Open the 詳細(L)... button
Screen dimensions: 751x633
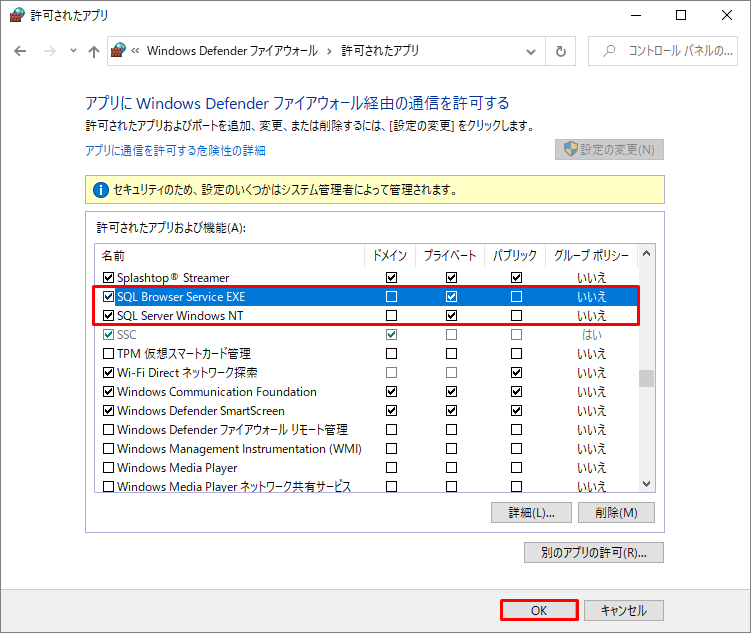click(x=531, y=513)
